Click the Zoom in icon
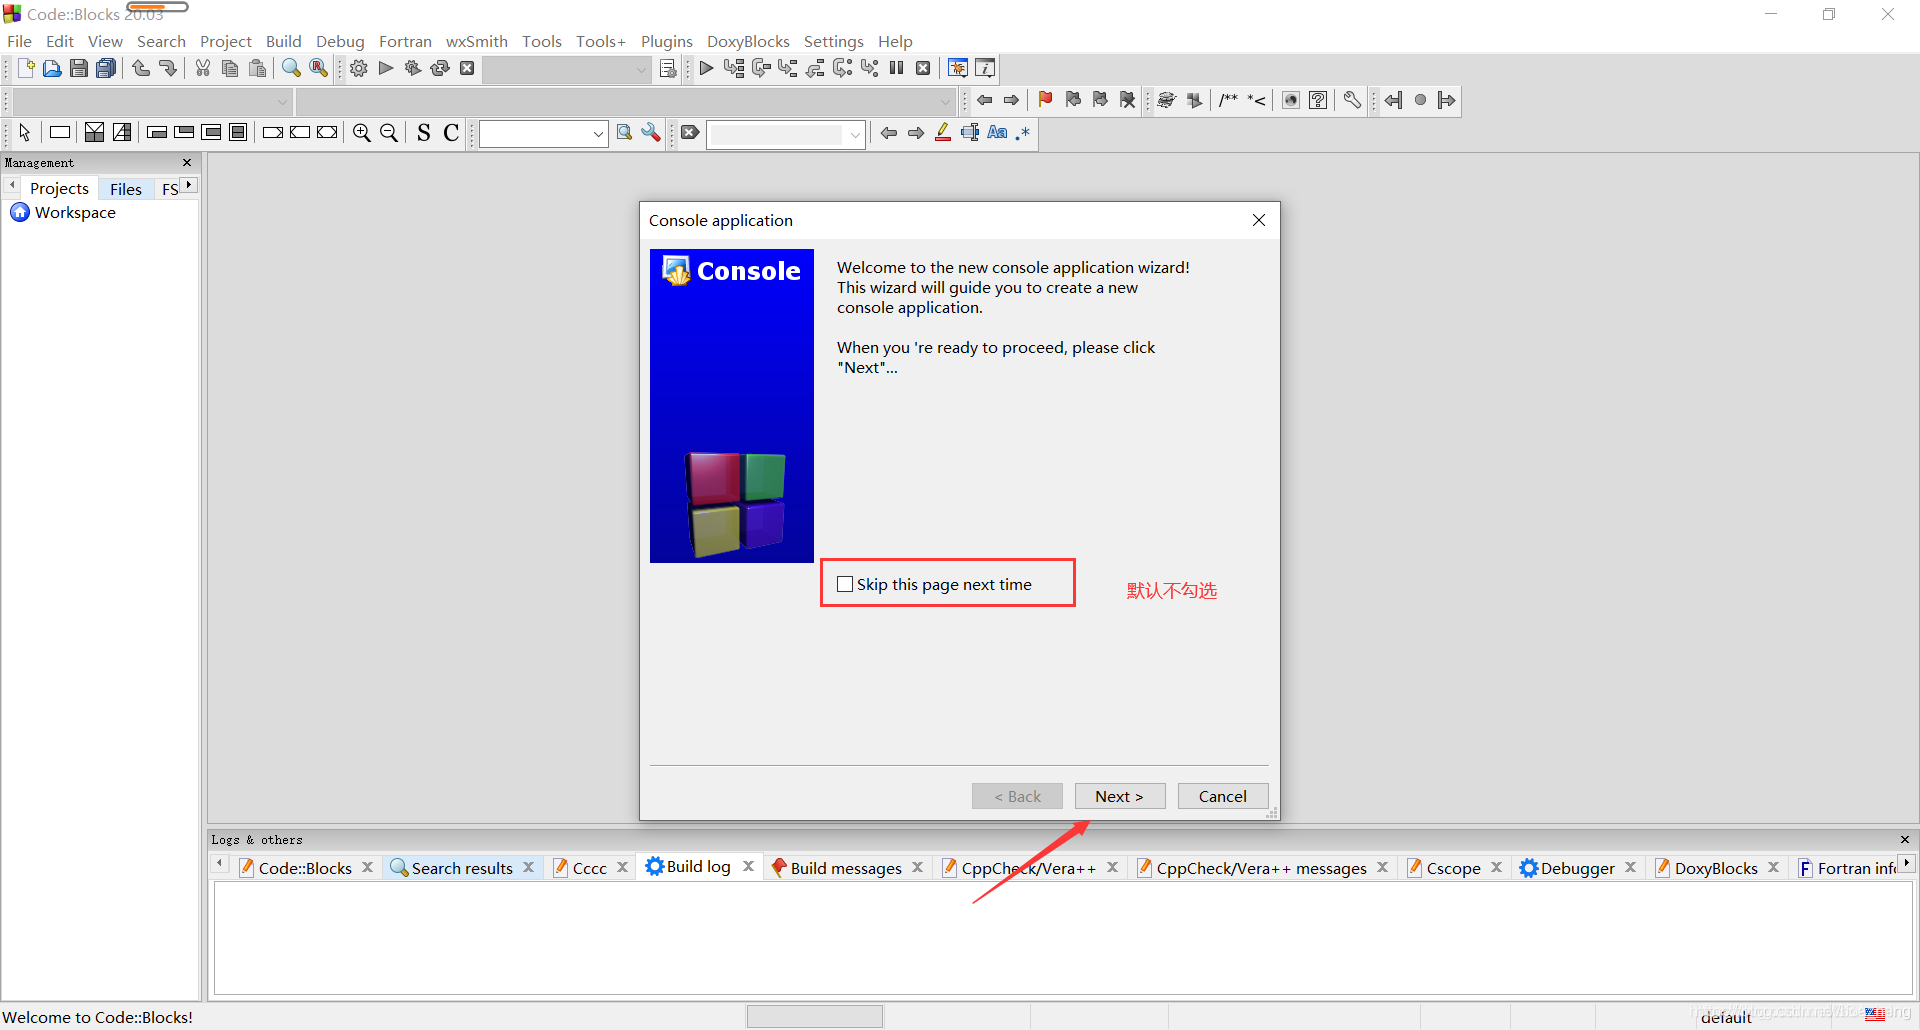Viewport: 1920px width, 1030px height. click(x=362, y=132)
